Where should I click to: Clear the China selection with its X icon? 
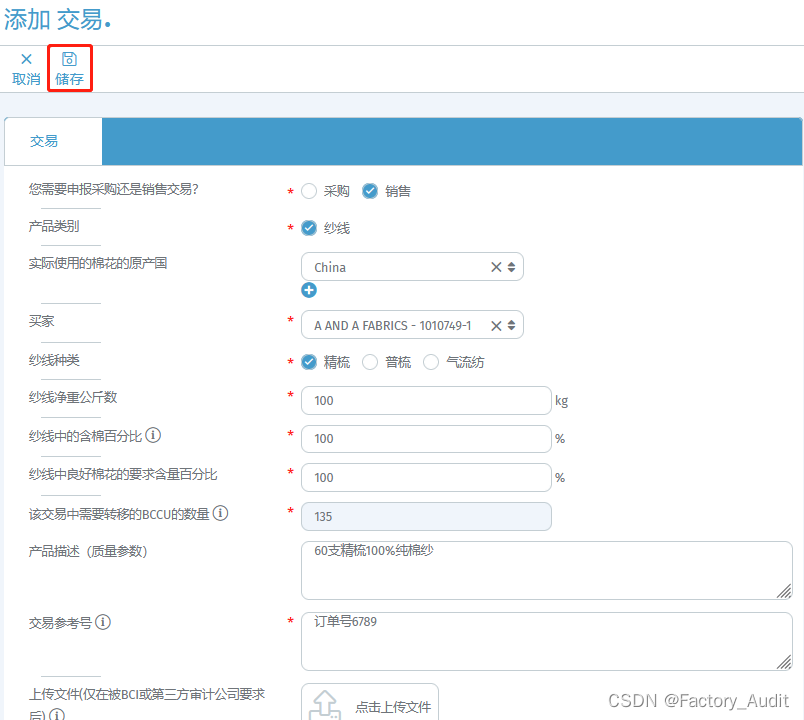495,266
